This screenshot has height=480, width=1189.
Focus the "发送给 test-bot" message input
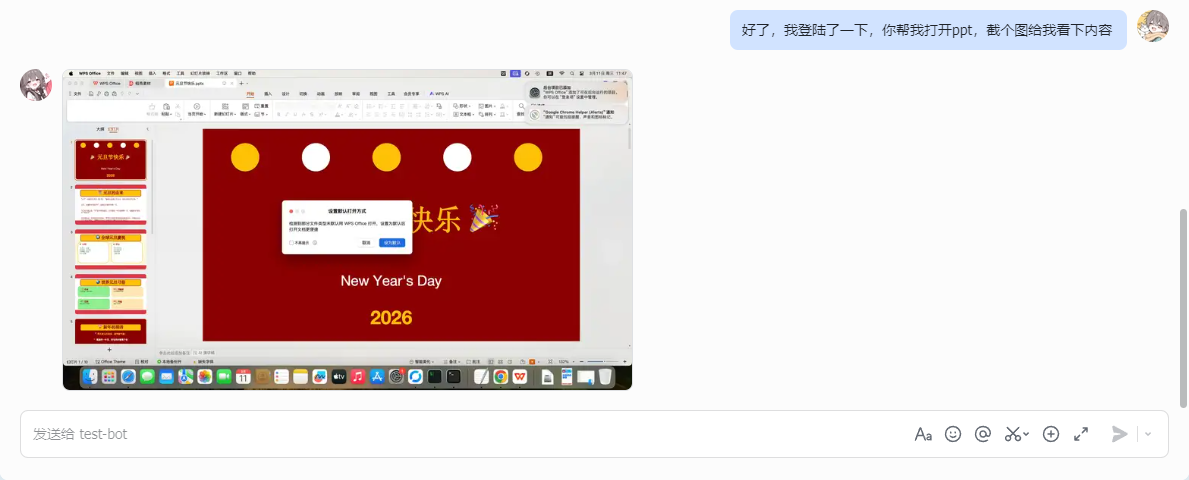pos(450,434)
